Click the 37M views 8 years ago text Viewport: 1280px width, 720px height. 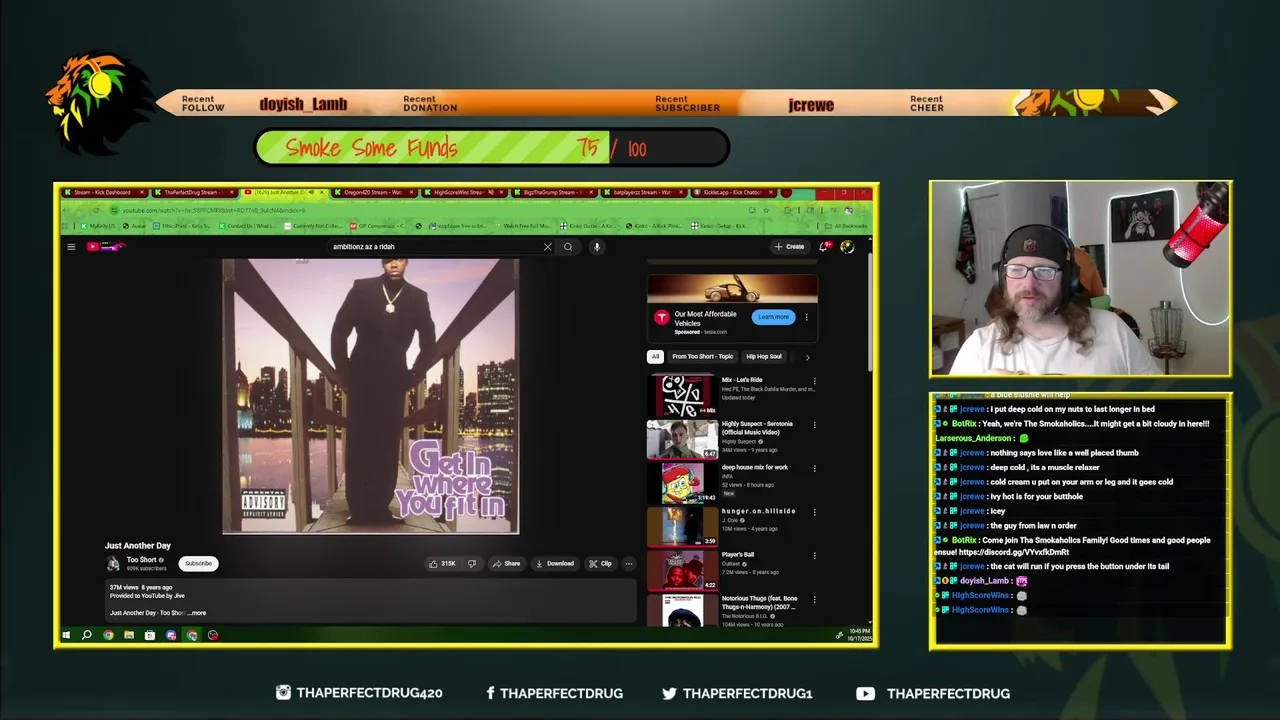(x=141, y=587)
